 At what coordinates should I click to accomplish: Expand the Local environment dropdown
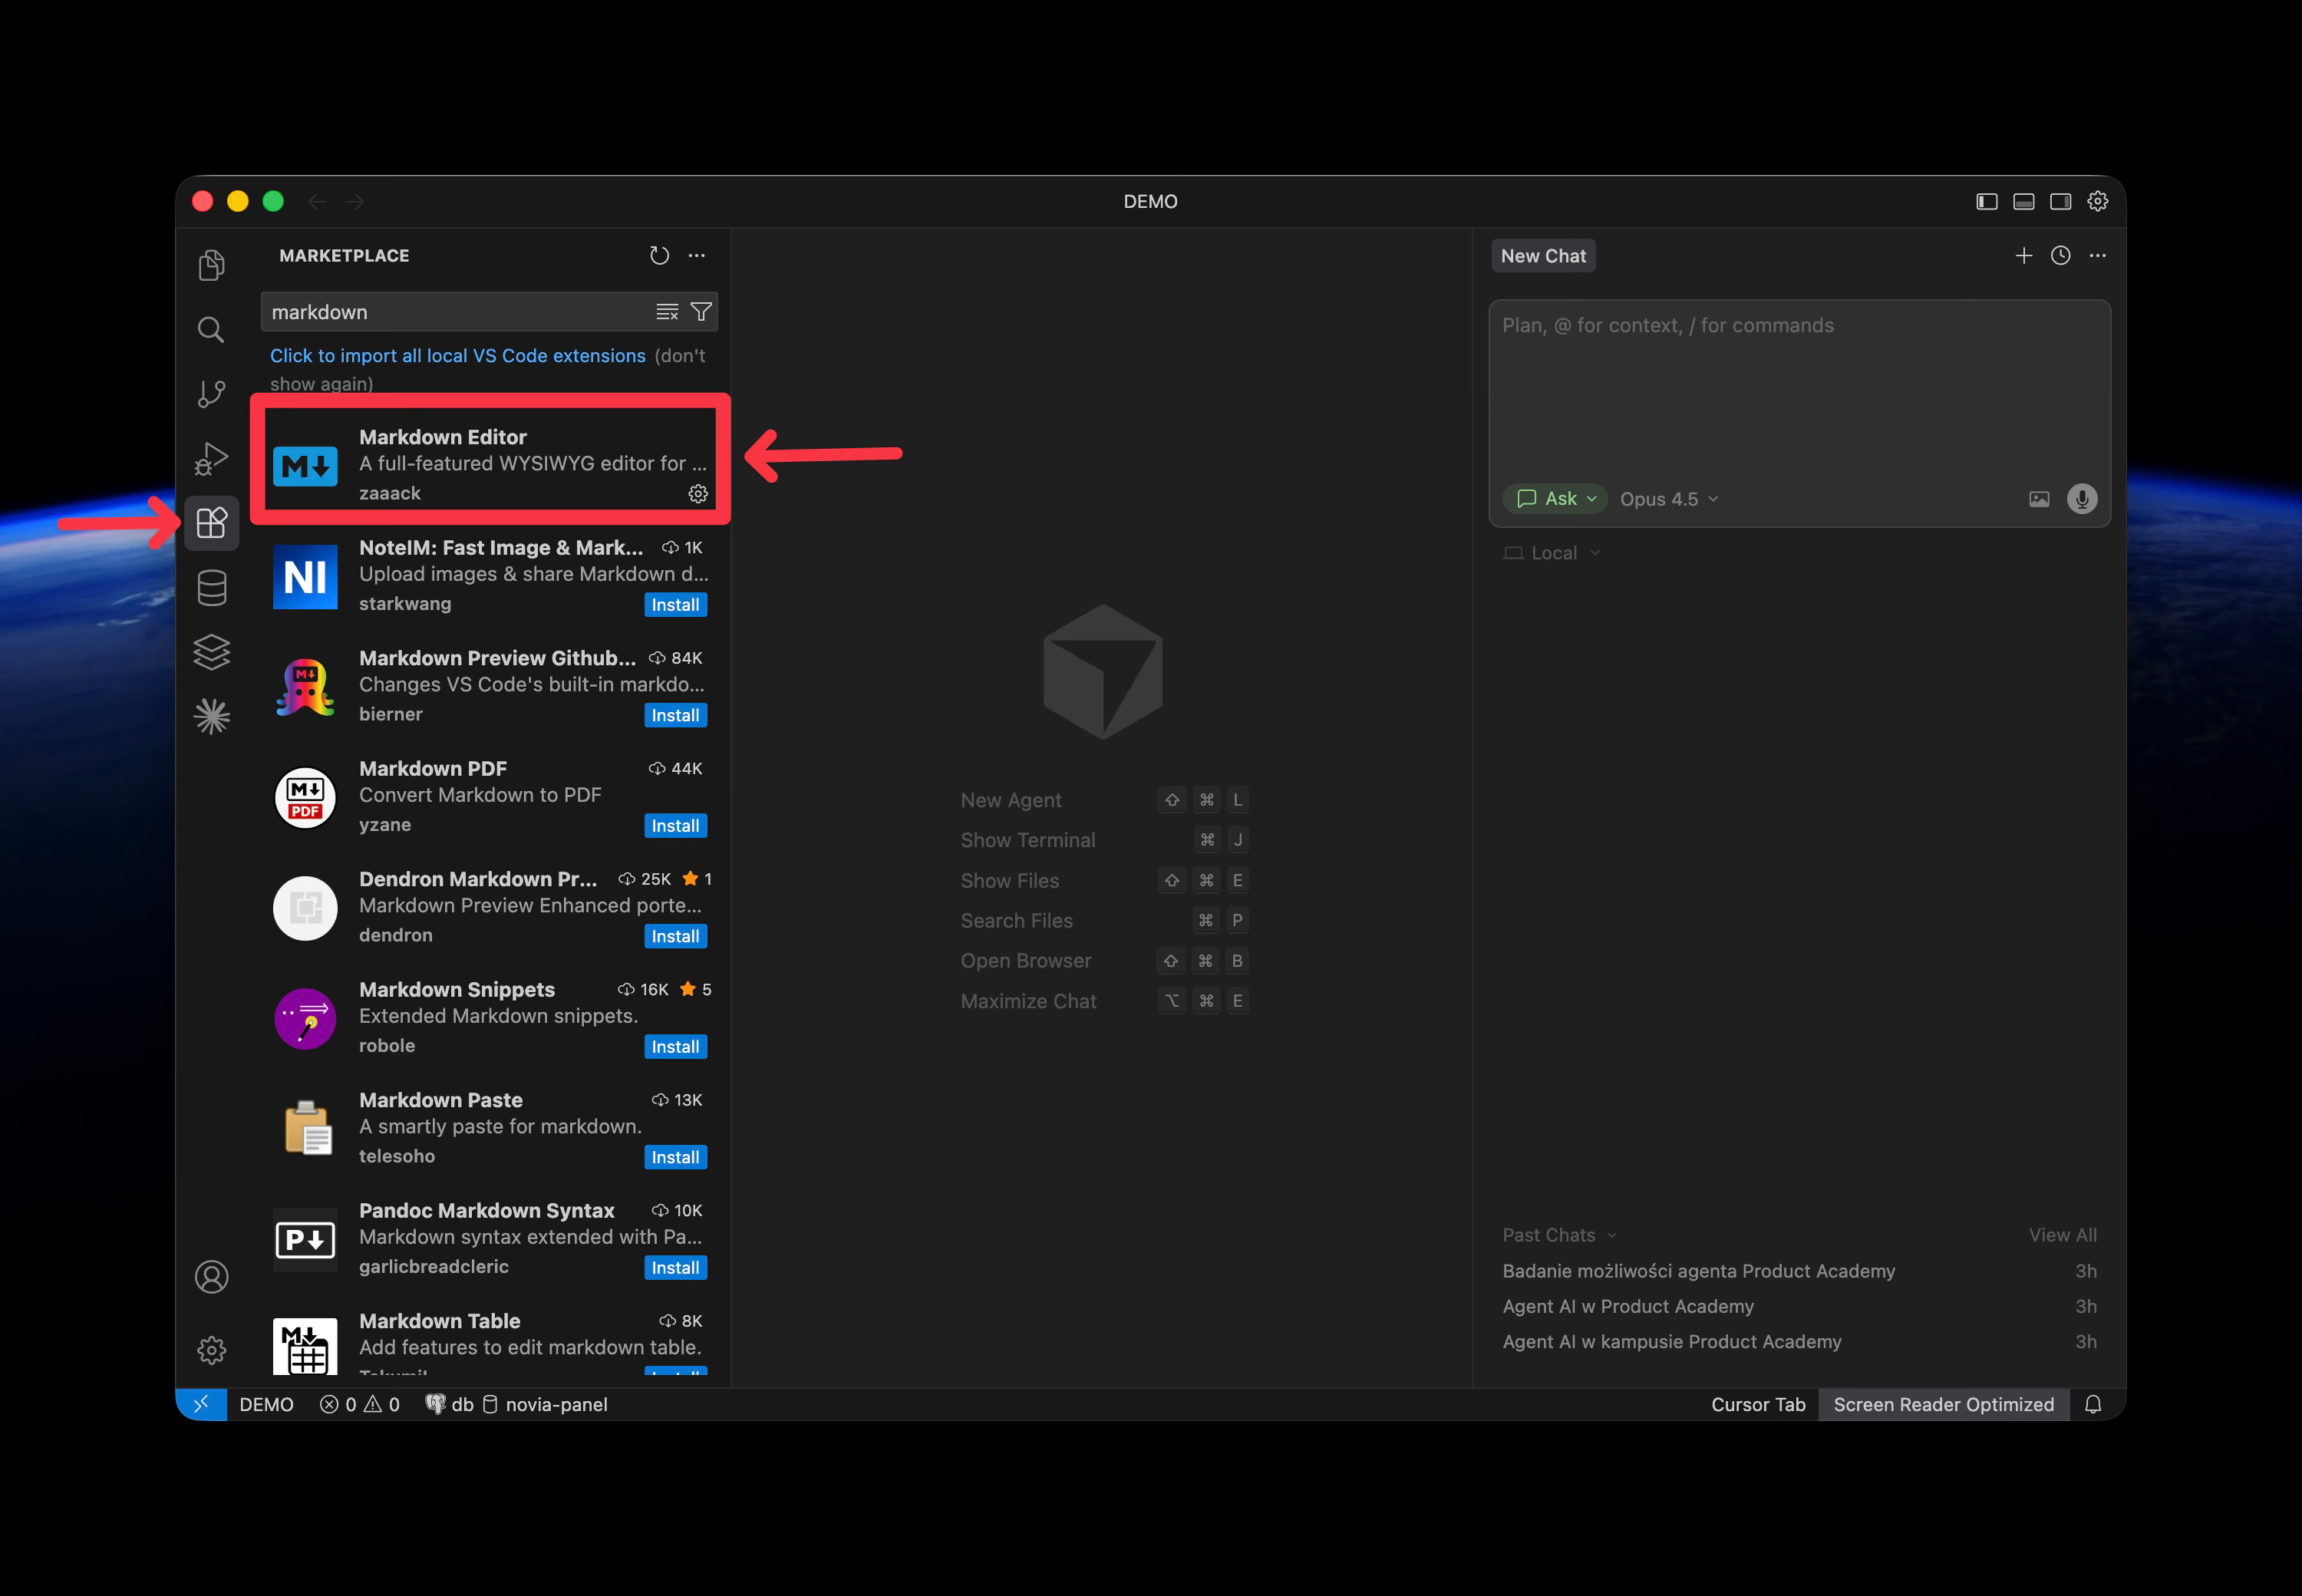1552,553
